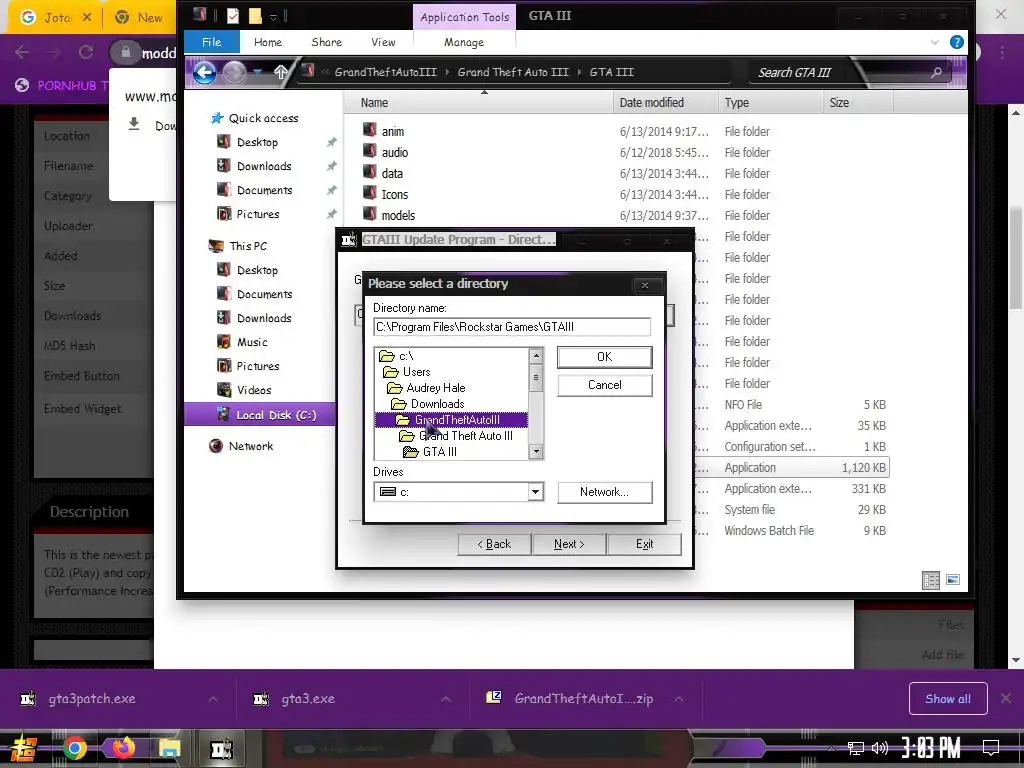Switch to large icons view at bottom right
This screenshot has height=768, width=1024.
pyautogui.click(x=953, y=580)
